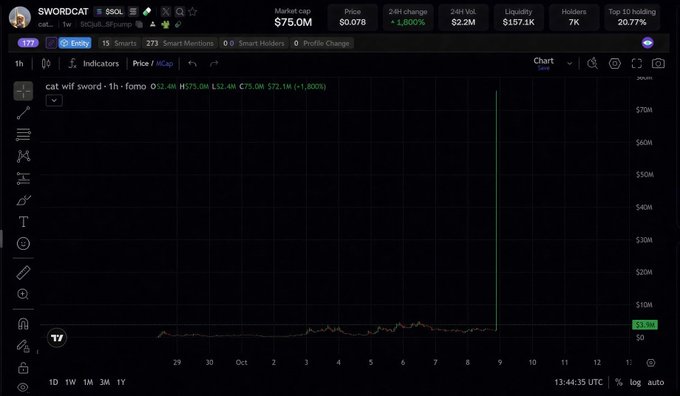Toggle percentage scale
Image resolution: width=680 pixels, height=396 pixels.
pos(618,382)
